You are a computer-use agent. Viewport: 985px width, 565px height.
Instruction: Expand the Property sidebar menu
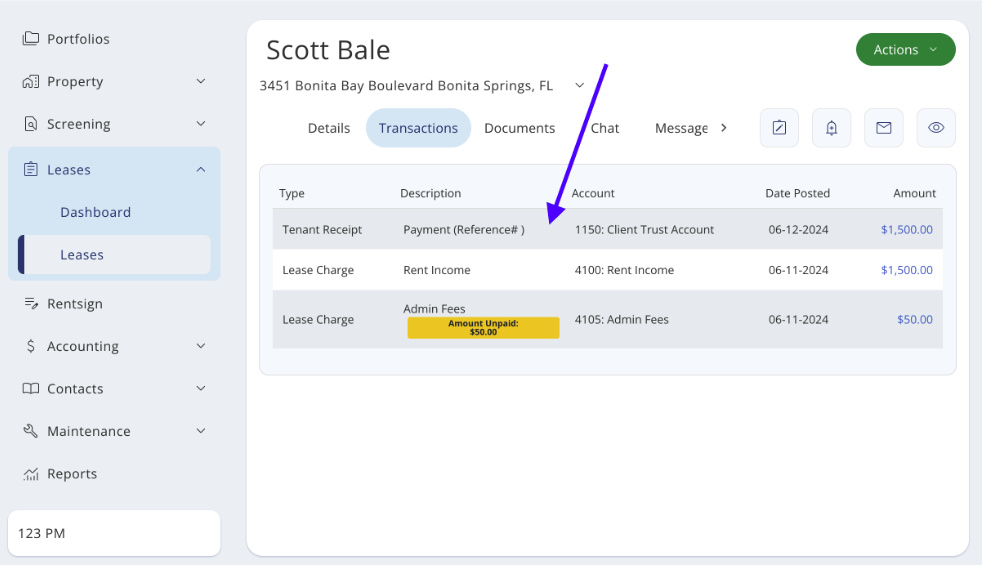click(114, 82)
